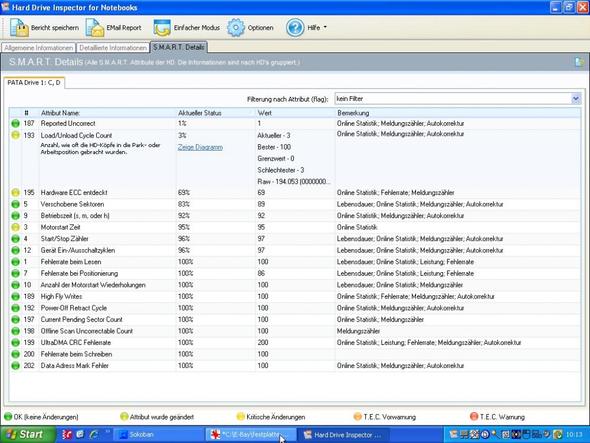The image size is (590, 443).
Task: Click the Kritische Änderungen legend icon
Action: click(241, 417)
